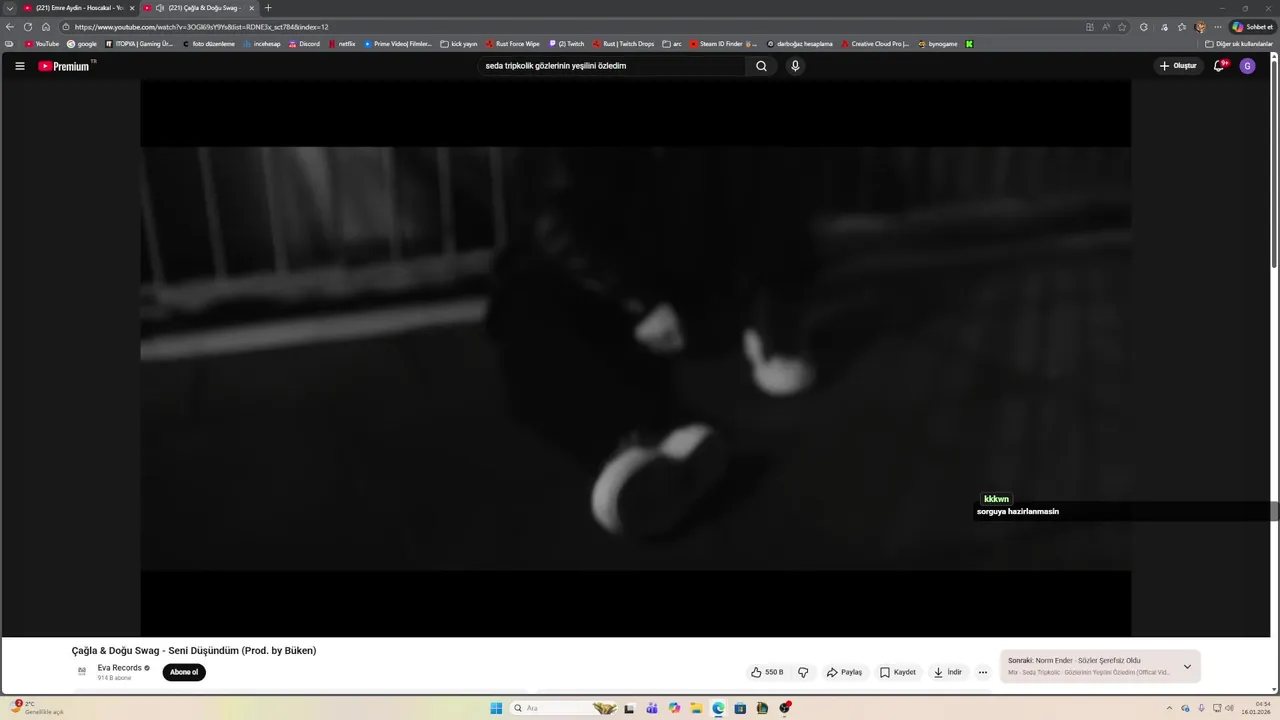Share the video via Paylaş

click(844, 672)
